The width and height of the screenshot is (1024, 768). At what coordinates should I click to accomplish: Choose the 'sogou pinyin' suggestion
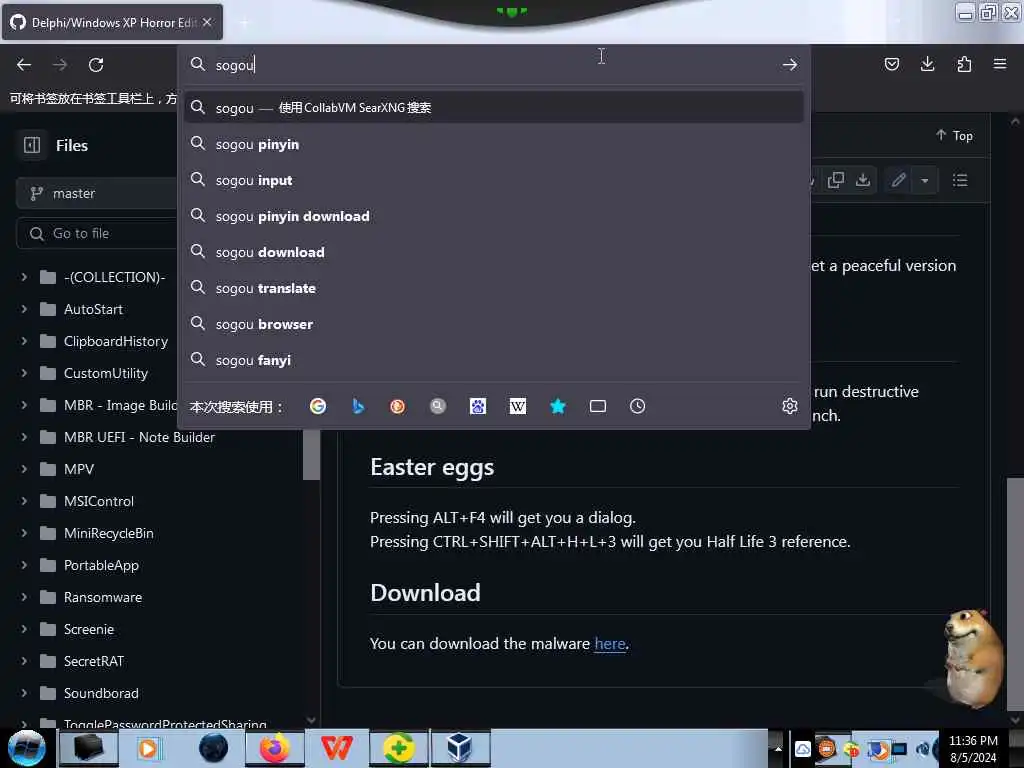493,144
